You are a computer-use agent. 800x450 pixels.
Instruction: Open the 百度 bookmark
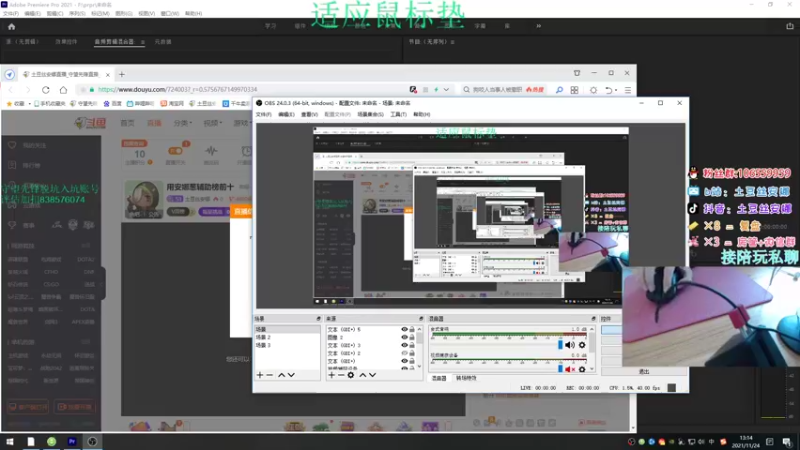[x=113, y=104]
